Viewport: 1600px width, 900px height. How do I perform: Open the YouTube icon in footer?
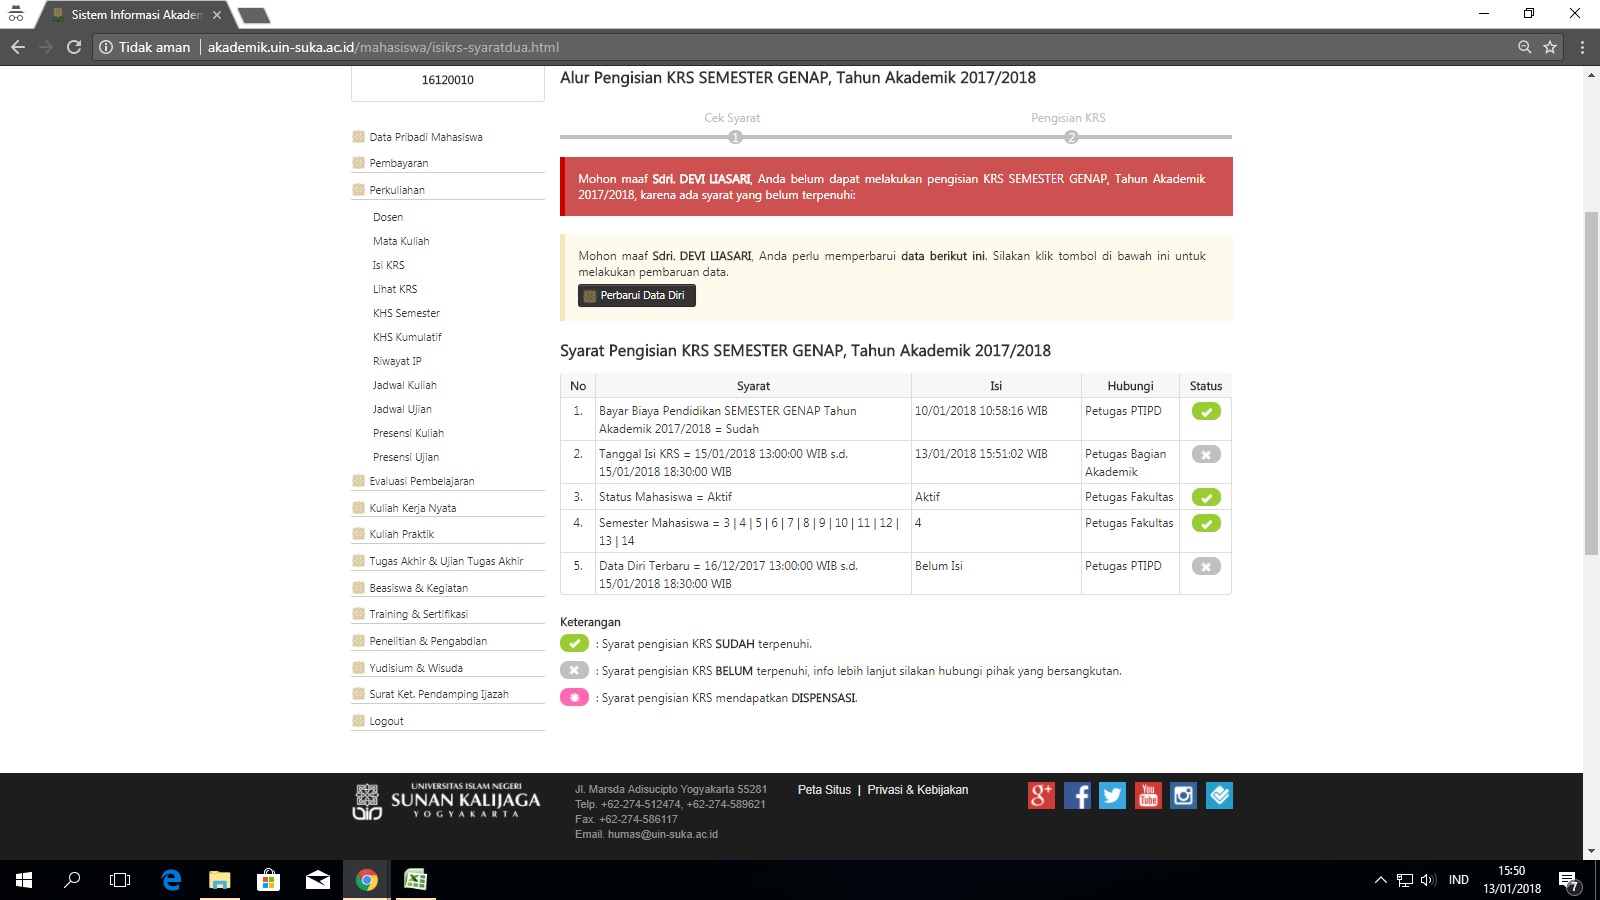tap(1148, 795)
